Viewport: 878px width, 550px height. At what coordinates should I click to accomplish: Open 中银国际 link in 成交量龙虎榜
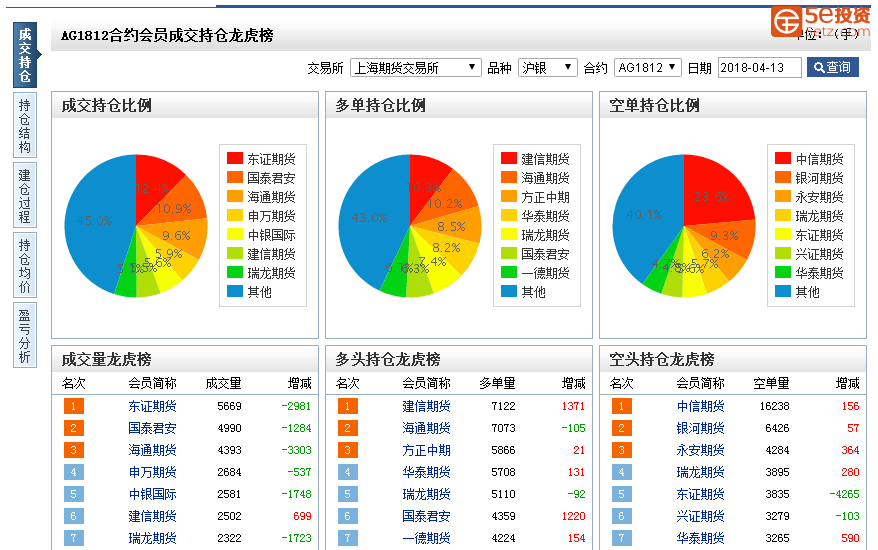[152, 494]
